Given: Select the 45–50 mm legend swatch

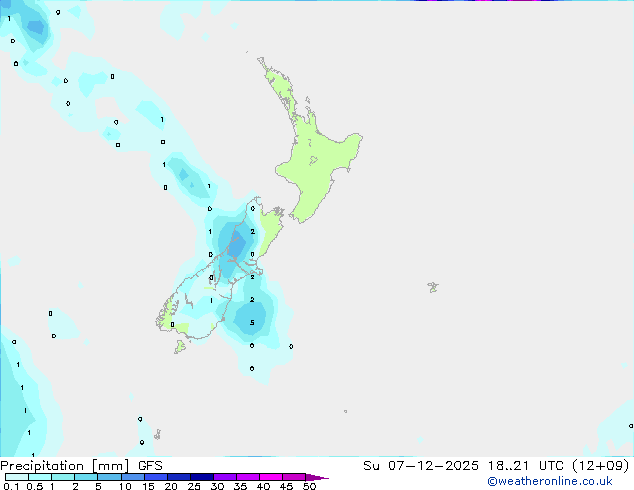Looking at the screenshot, I should [x=294, y=477].
